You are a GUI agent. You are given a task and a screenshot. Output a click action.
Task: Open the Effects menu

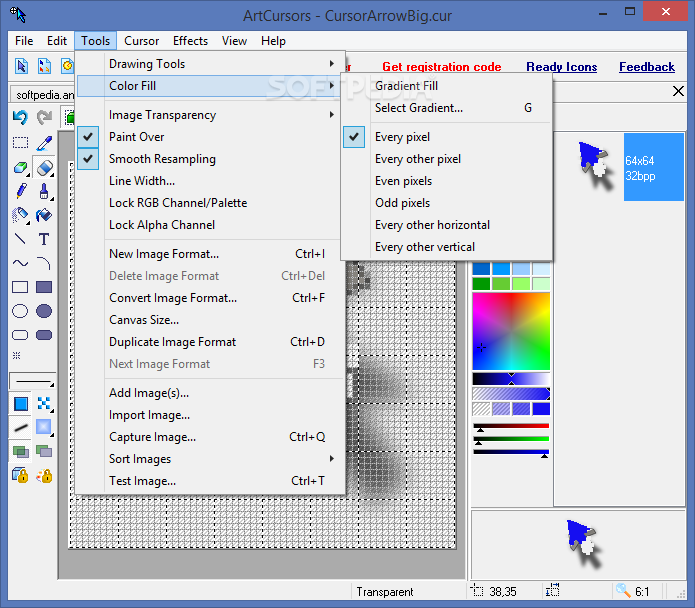(190, 41)
